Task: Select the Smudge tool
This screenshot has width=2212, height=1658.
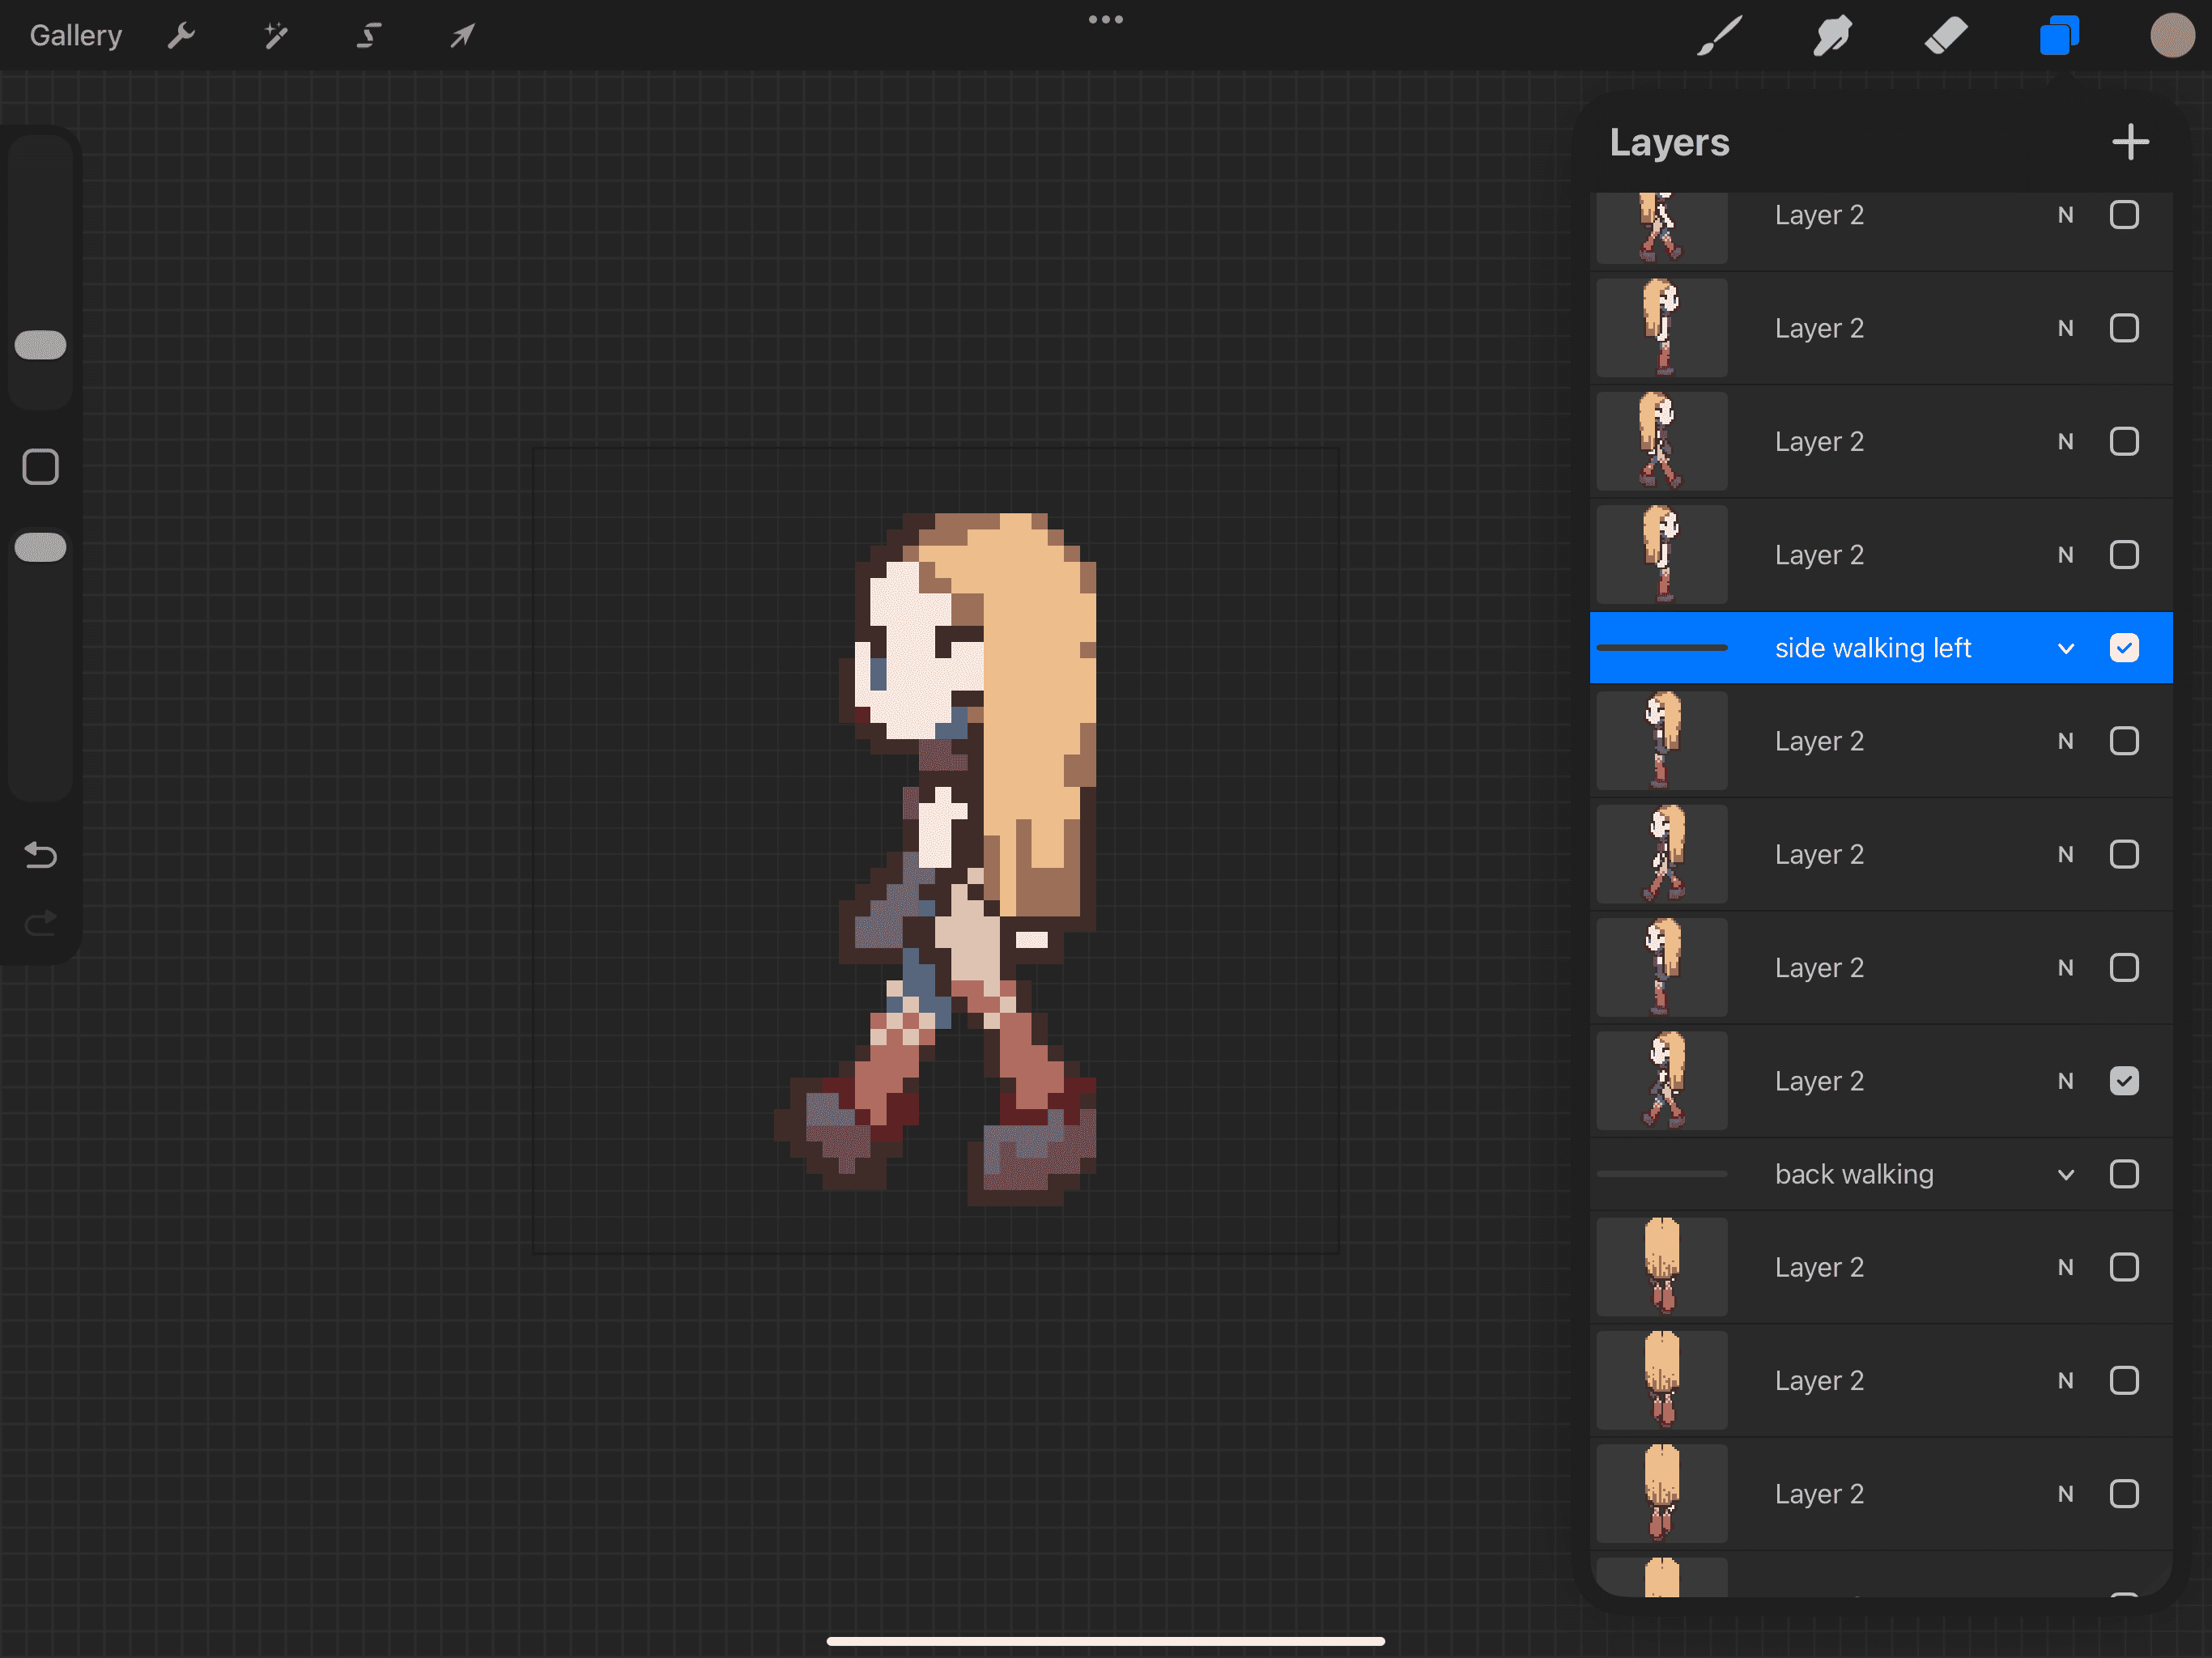Action: [x=1832, y=36]
